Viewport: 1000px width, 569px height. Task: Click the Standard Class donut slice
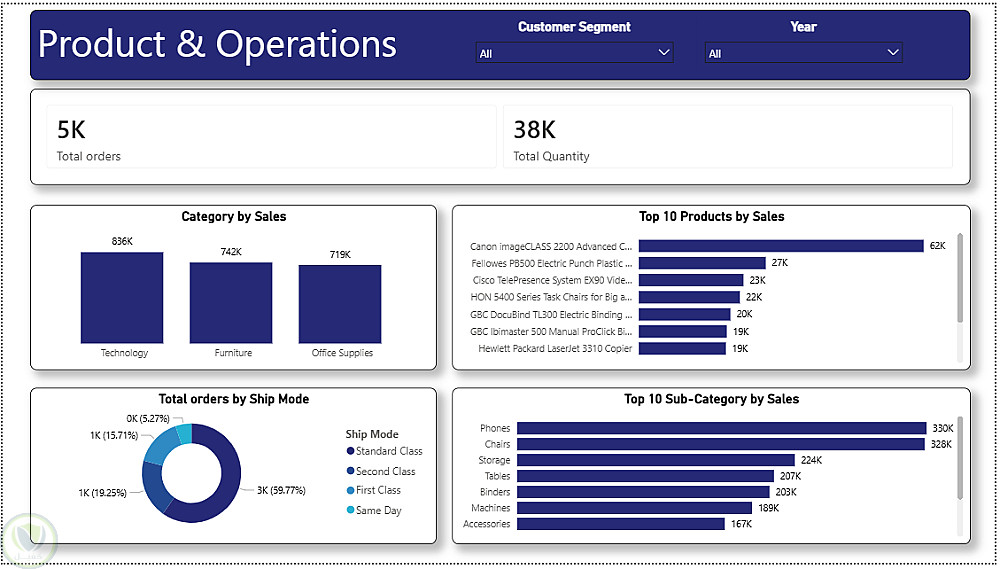226,491
